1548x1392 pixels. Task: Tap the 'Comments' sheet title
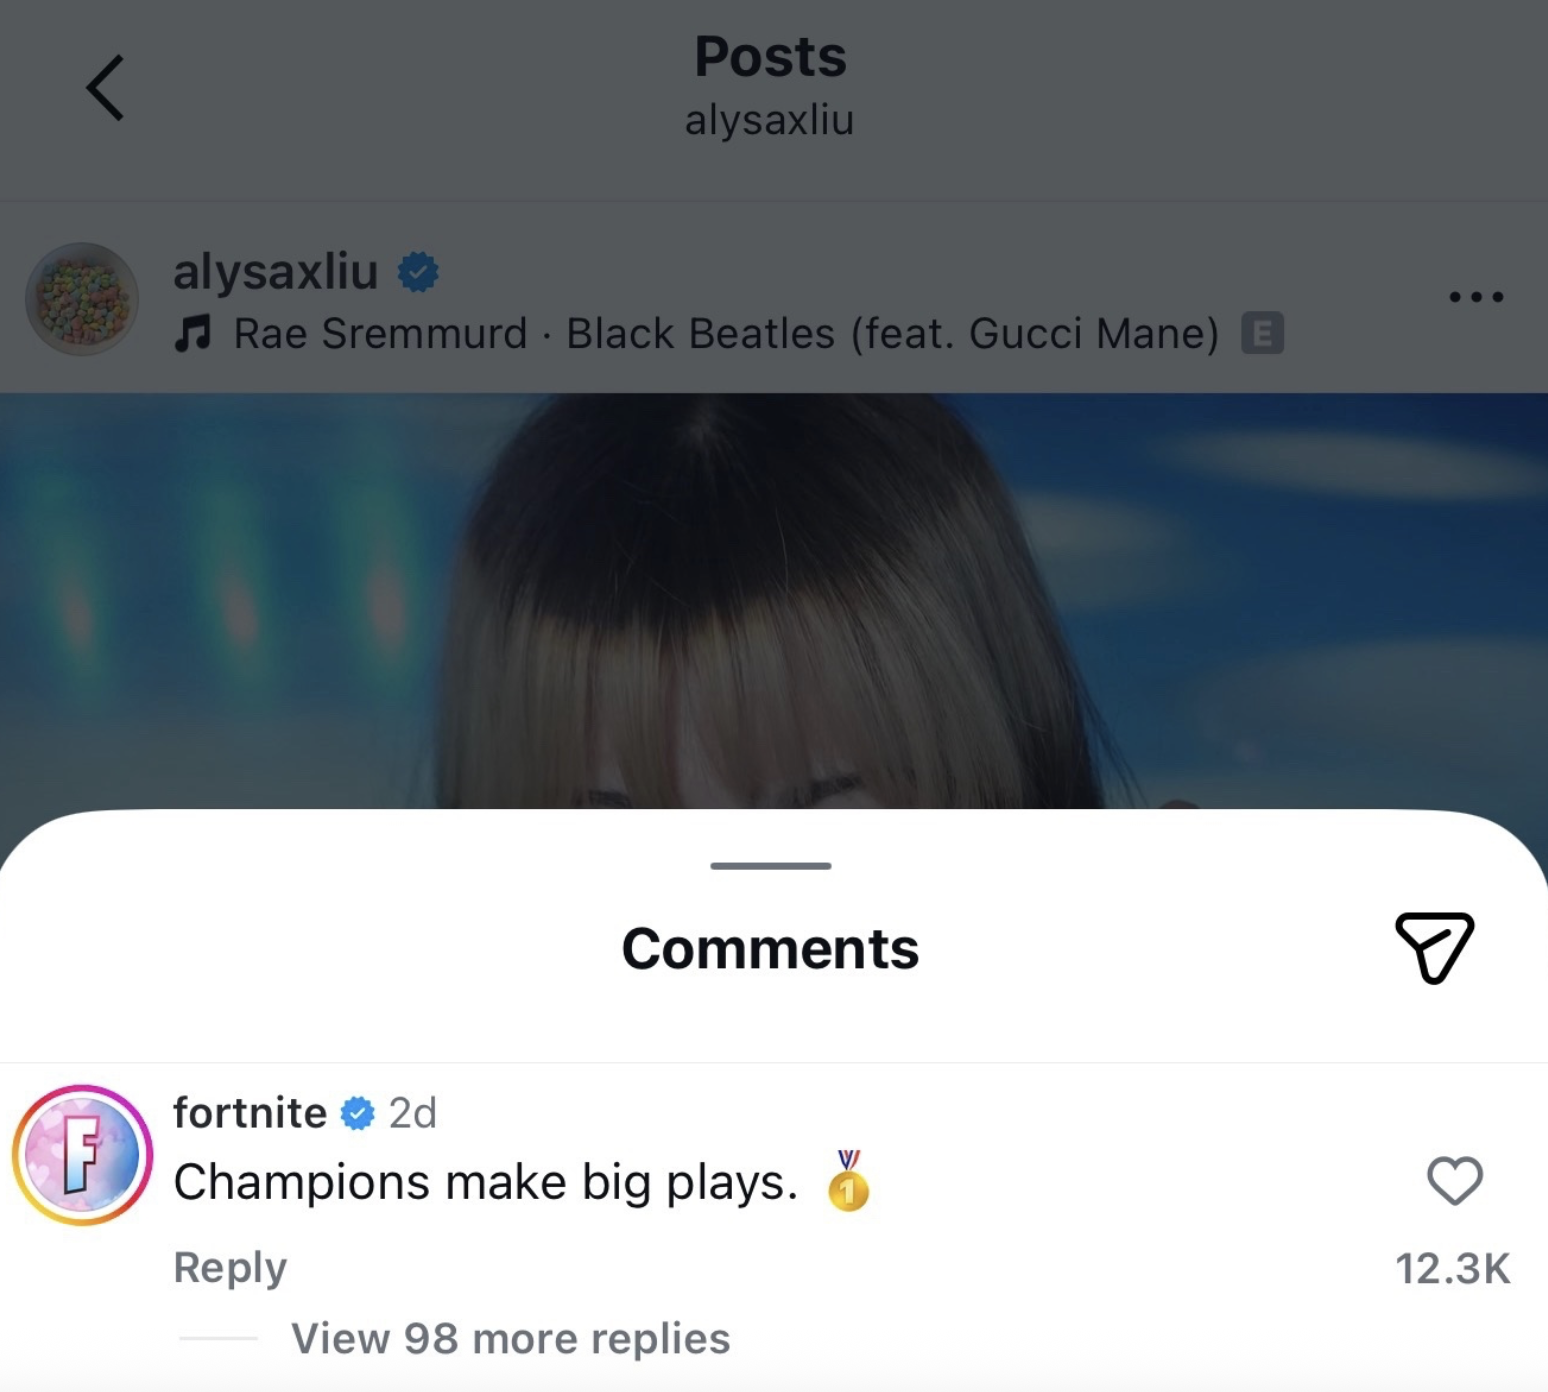pos(770,948)
